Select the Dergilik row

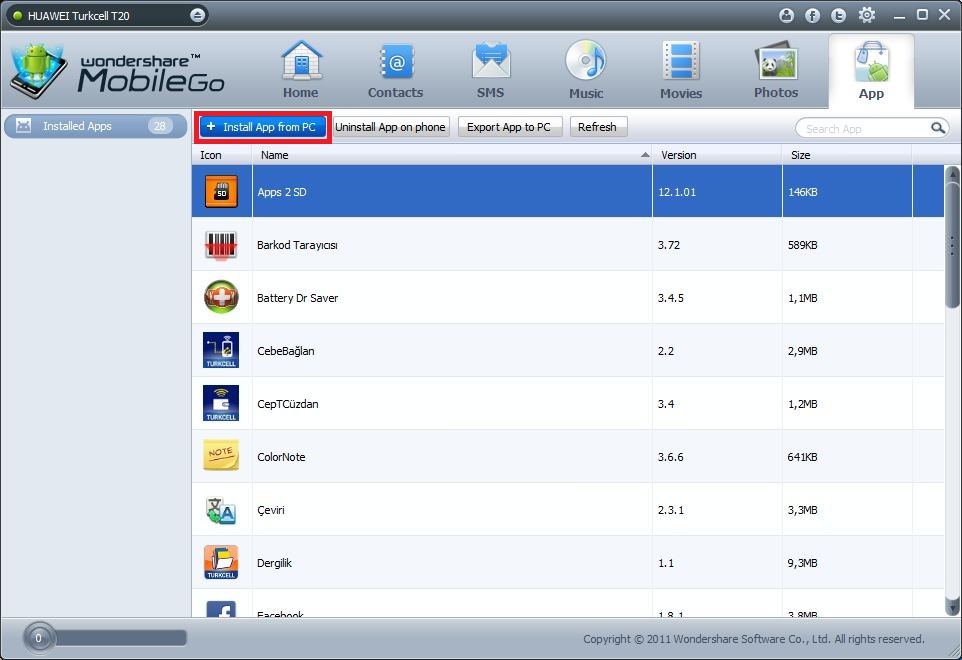pos(568,562)
